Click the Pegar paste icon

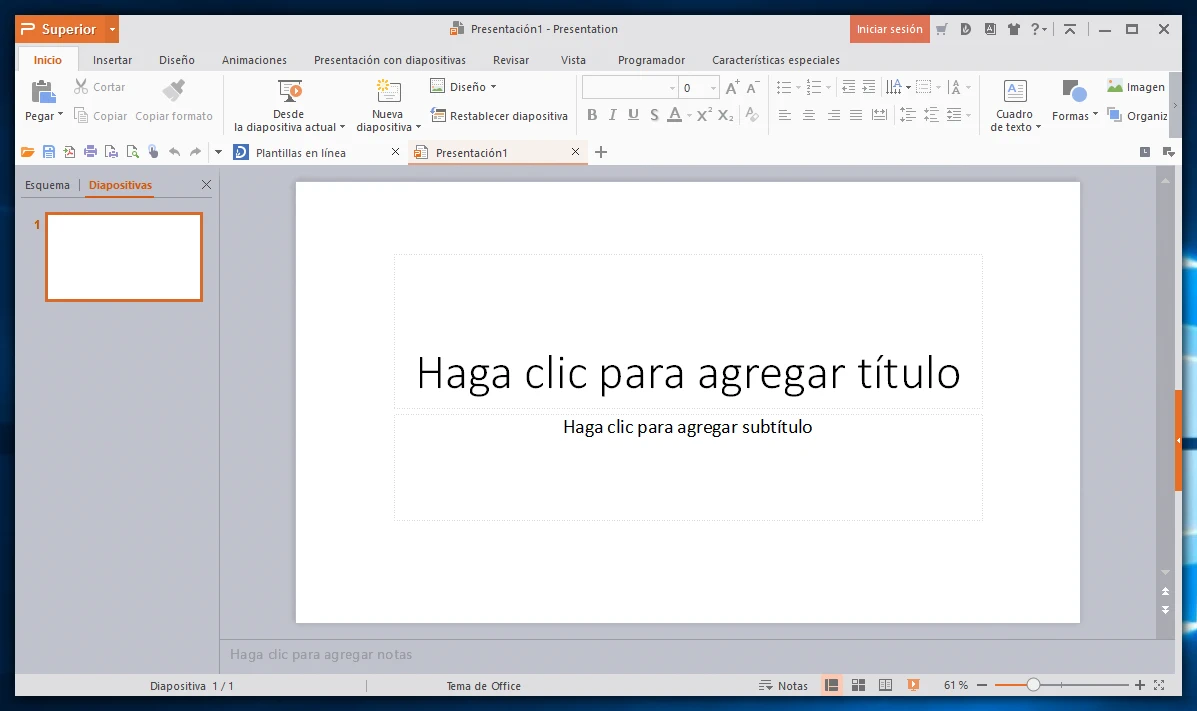coord(43,93)
